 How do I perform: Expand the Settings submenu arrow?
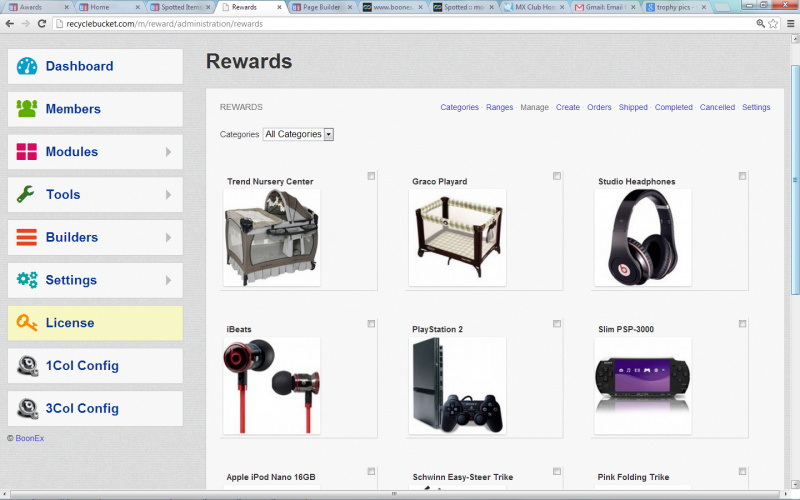click(x=168, y=280)
